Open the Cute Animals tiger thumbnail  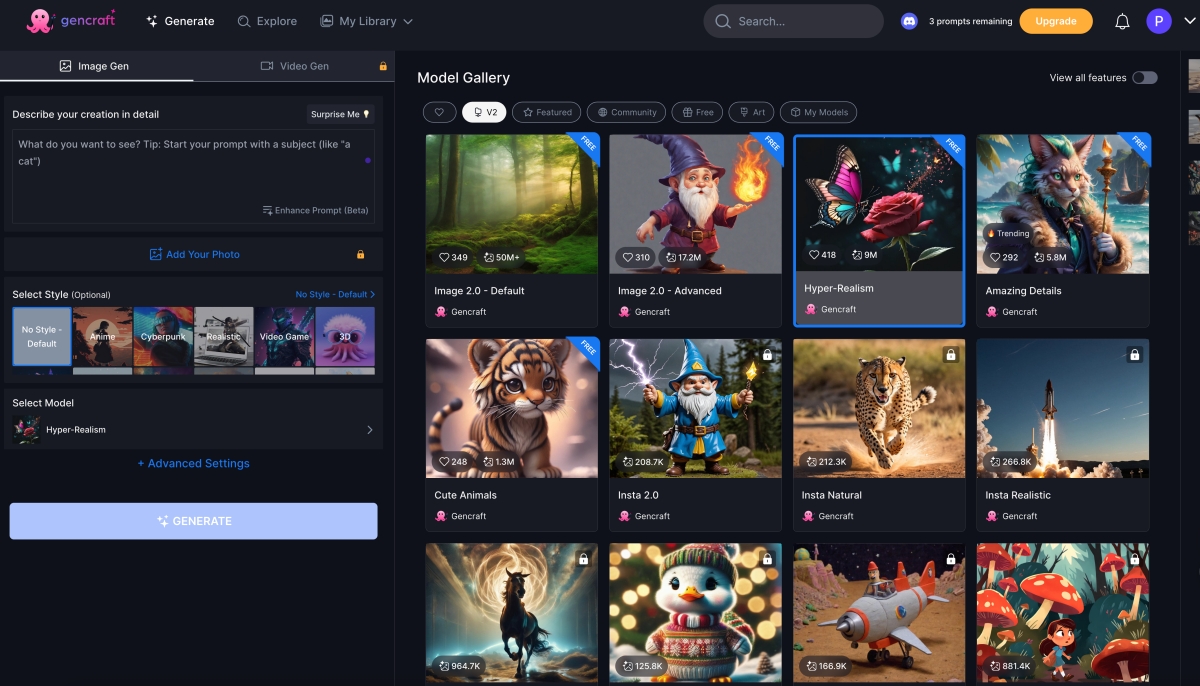(x=512, y=408)
